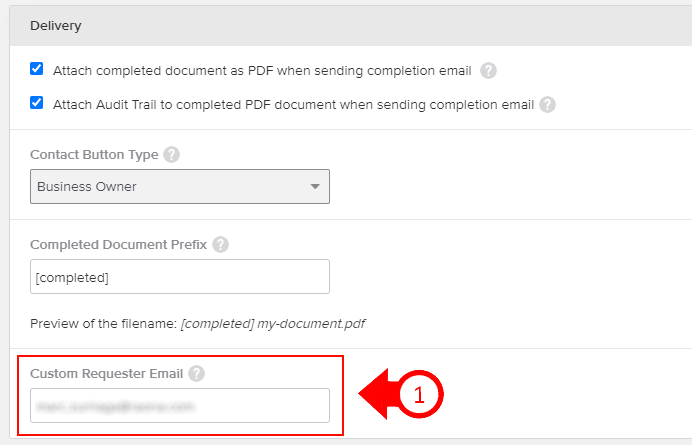The width and height of the screenshot is (692, 445).
Task: Click help icon beside Audit Trail option
Action: coord(547,103)
